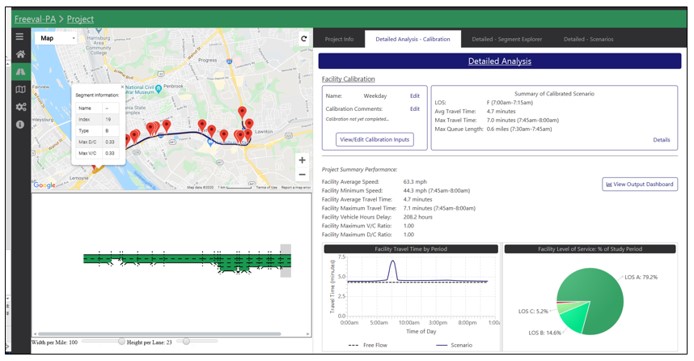The width and height of the screenshot is (694, 361).
Task: Open the hamburger menu in the sidebar
Action: tap(20, 37)
